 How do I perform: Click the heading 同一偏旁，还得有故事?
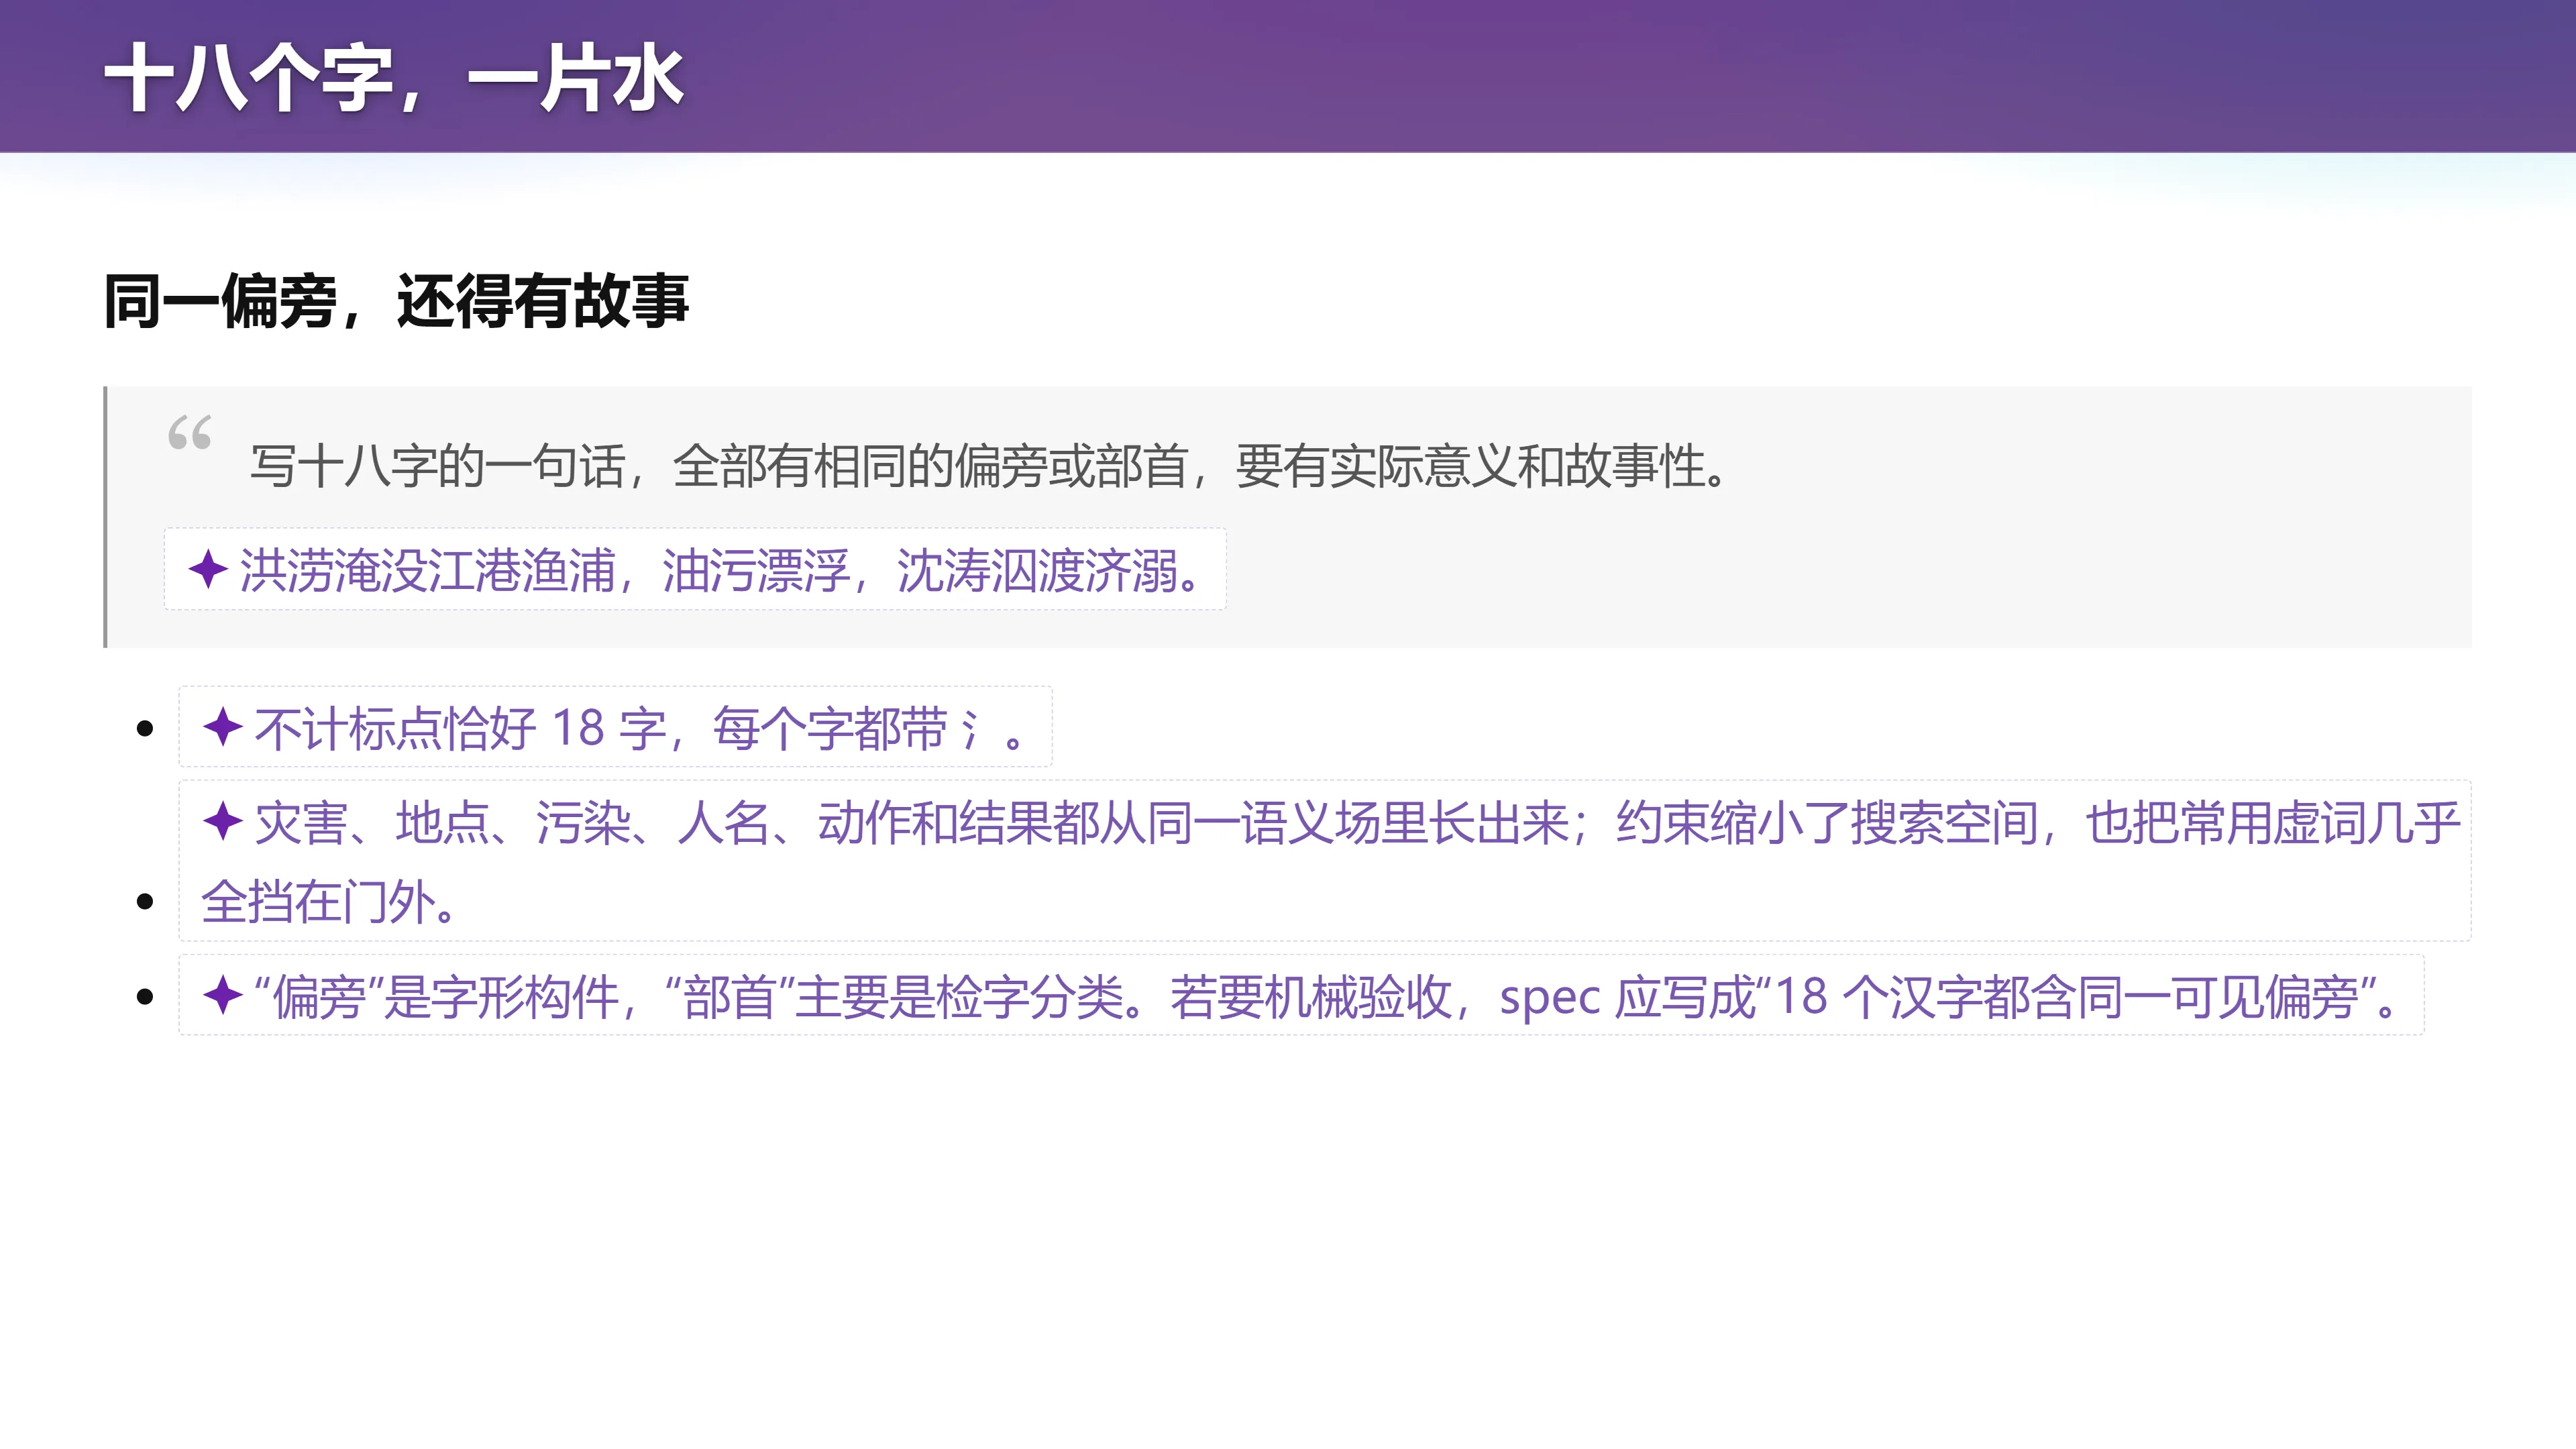396,300
